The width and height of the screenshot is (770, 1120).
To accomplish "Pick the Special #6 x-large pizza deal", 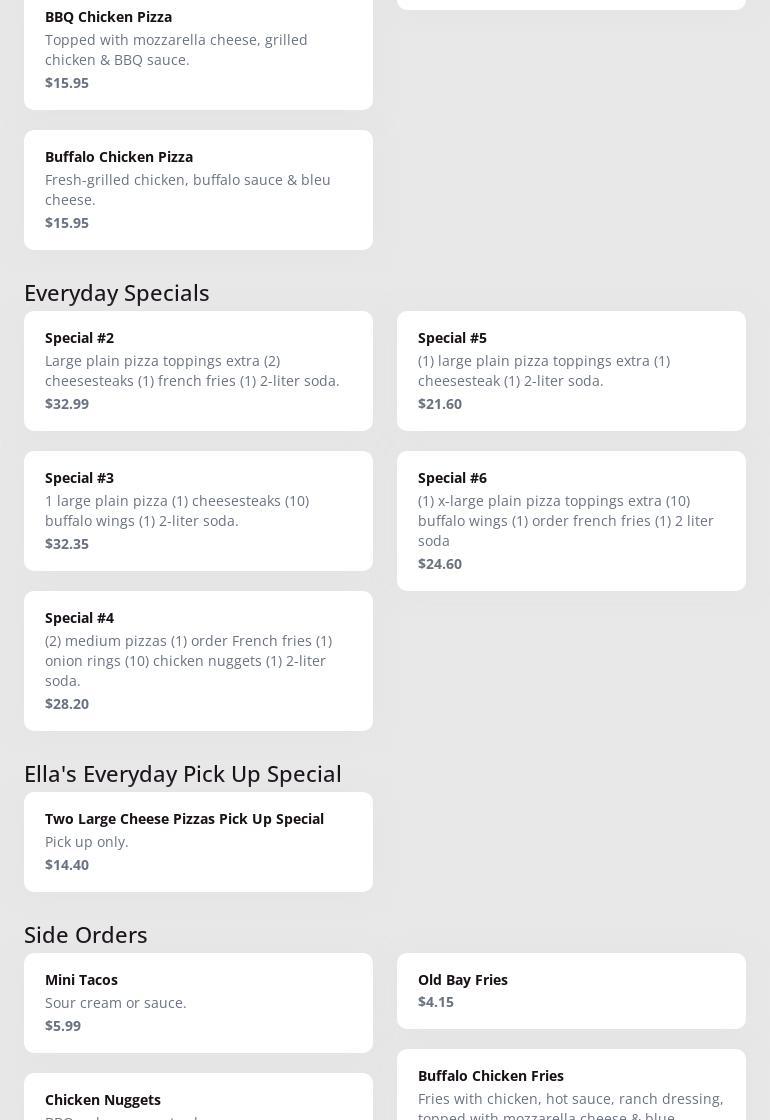I will pyautogui.click(x=571, y=520).
